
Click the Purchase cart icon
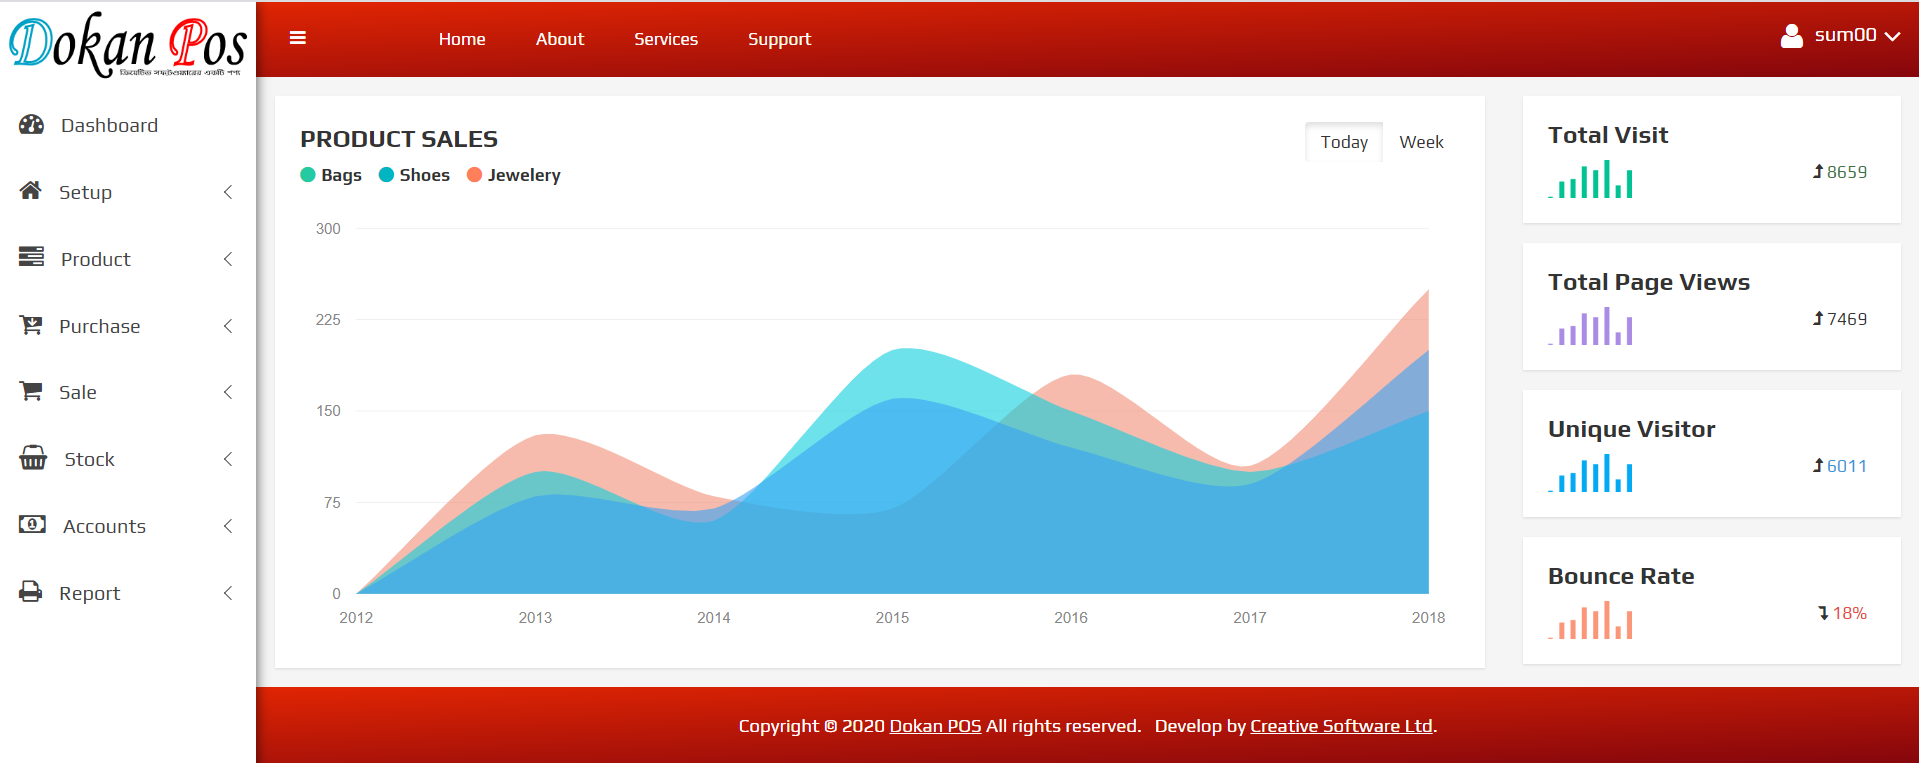(x=32, y=325)
